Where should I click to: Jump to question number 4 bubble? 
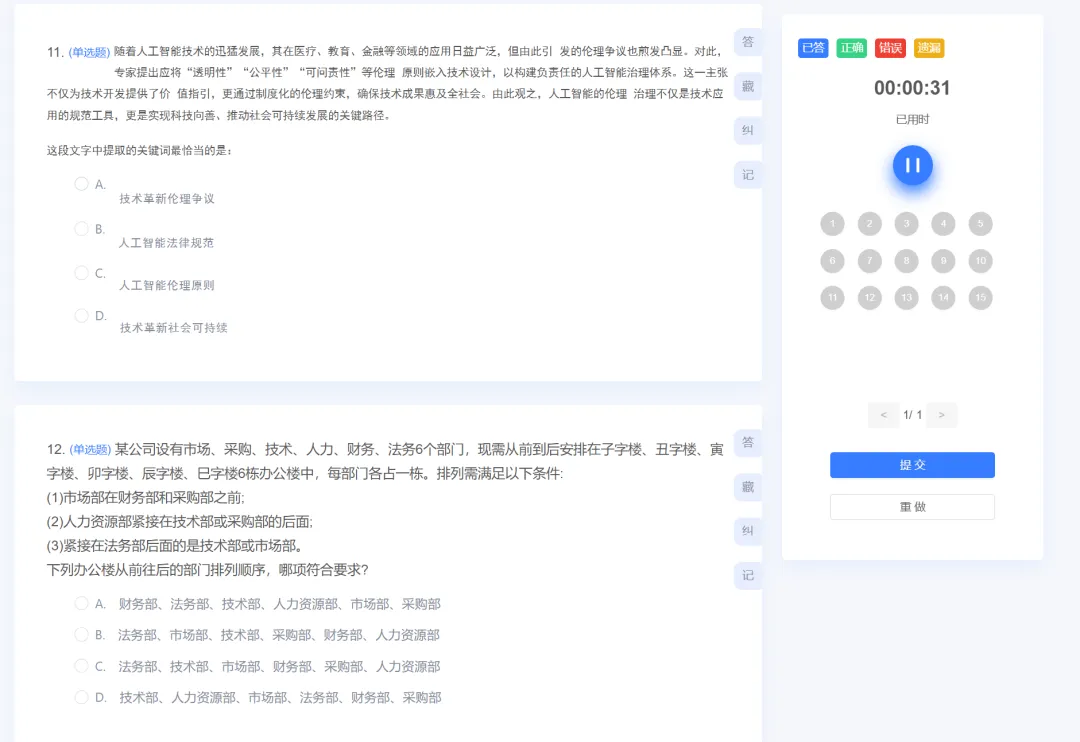click(x=943, y=223)
